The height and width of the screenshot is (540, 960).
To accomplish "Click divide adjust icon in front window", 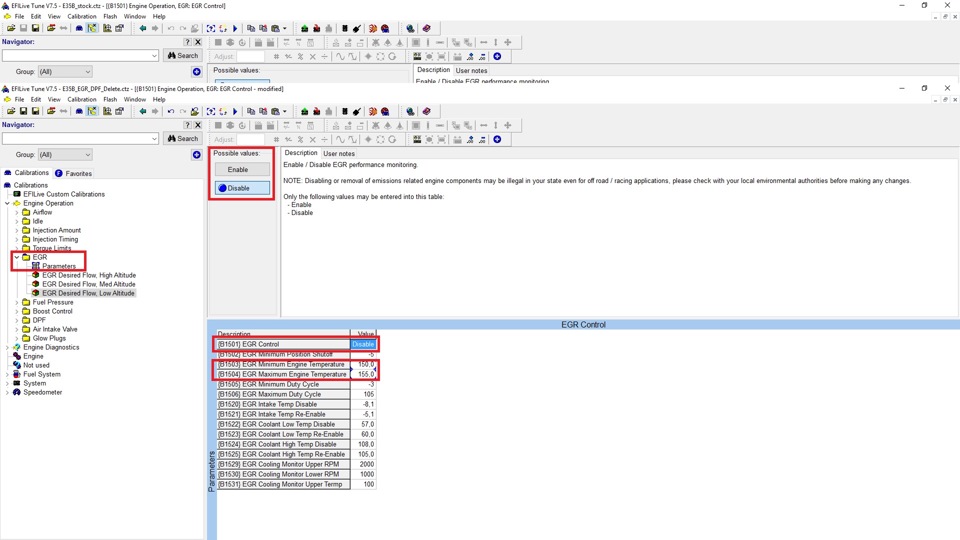I will (x=324, y=140).
